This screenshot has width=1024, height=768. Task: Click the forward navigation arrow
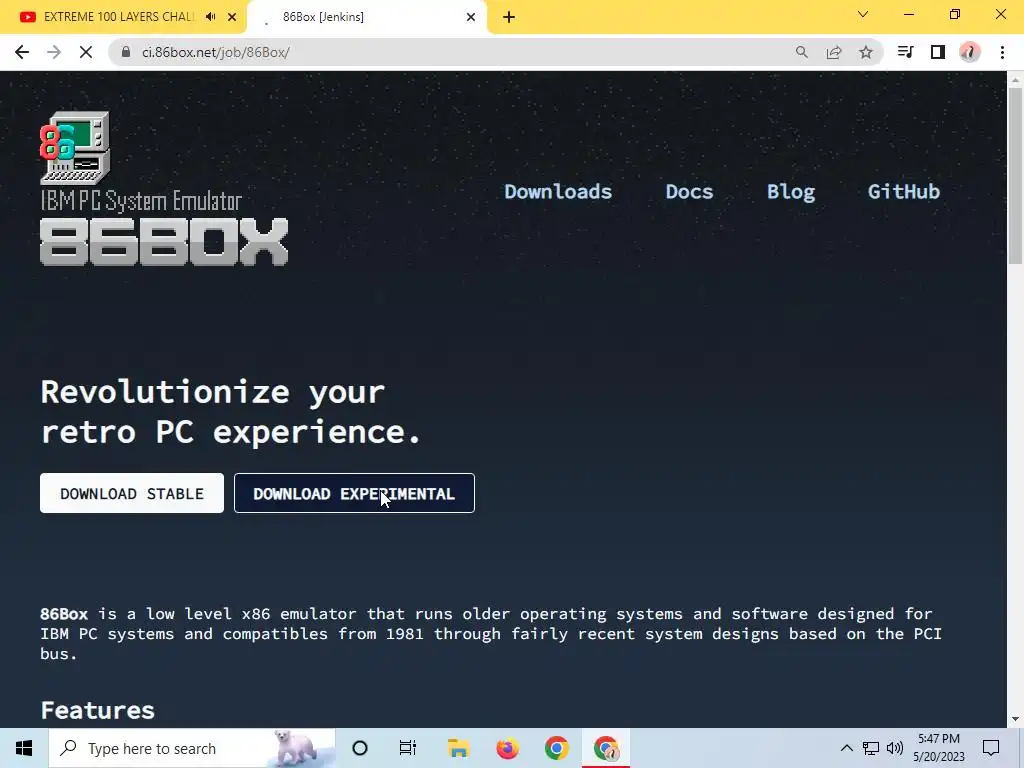point(54,52)
